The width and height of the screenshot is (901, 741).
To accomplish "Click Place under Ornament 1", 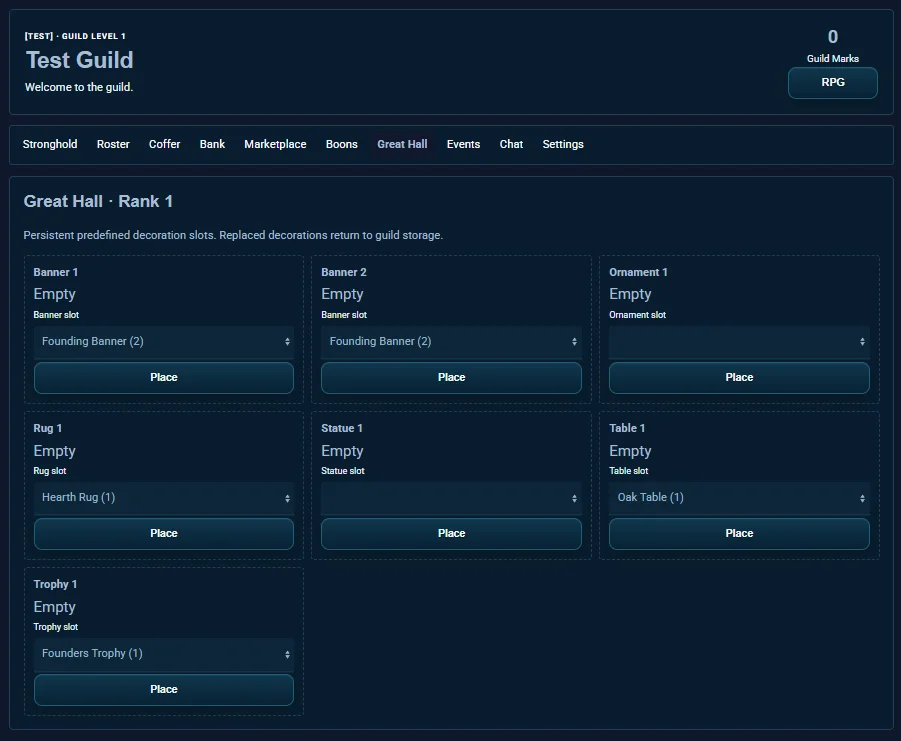I will pyautogui.click(x=739, y=377).
